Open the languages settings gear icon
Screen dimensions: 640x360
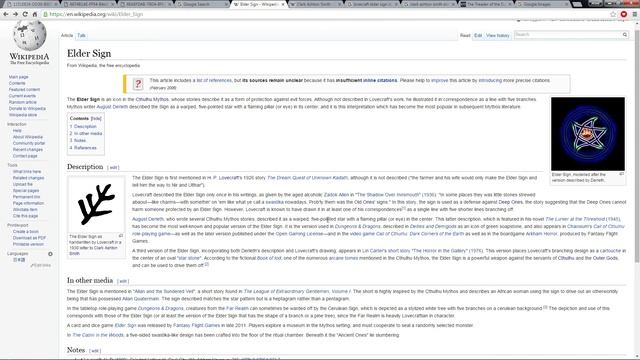(50, 254)
